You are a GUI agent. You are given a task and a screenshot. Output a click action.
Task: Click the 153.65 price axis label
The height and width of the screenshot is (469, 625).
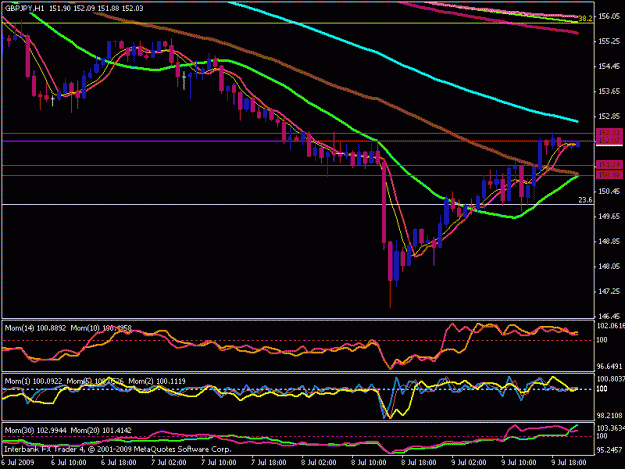pyautogui.click(x=610, y=92)
